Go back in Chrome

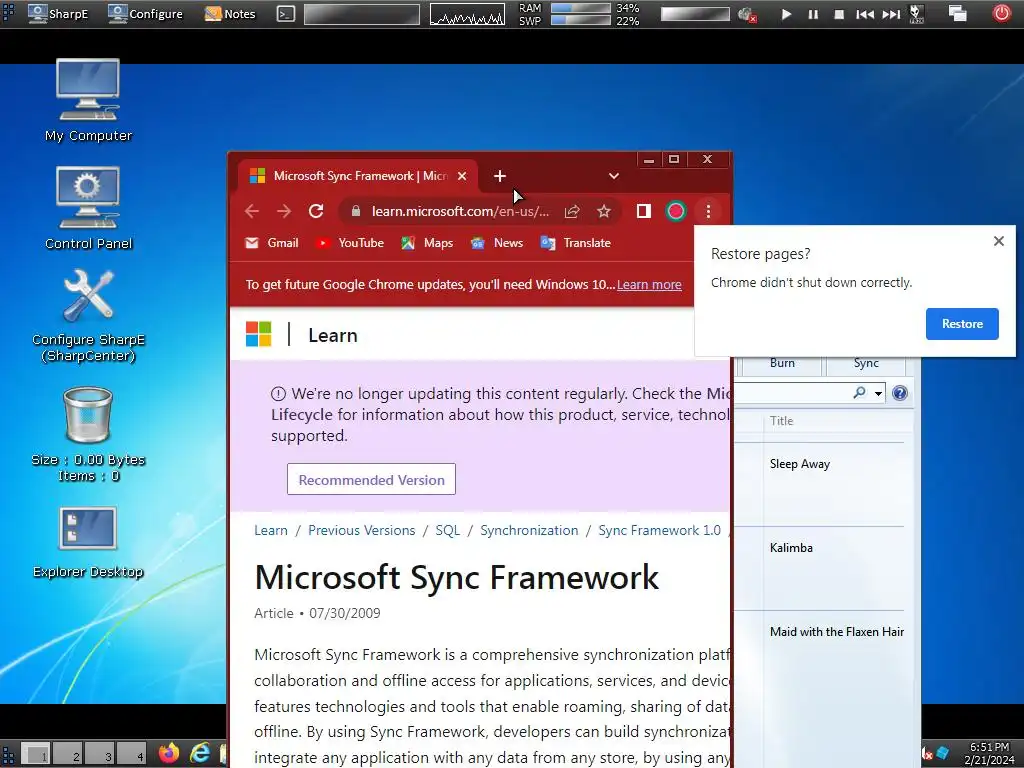pyautogui.click(x=252, y=212)
